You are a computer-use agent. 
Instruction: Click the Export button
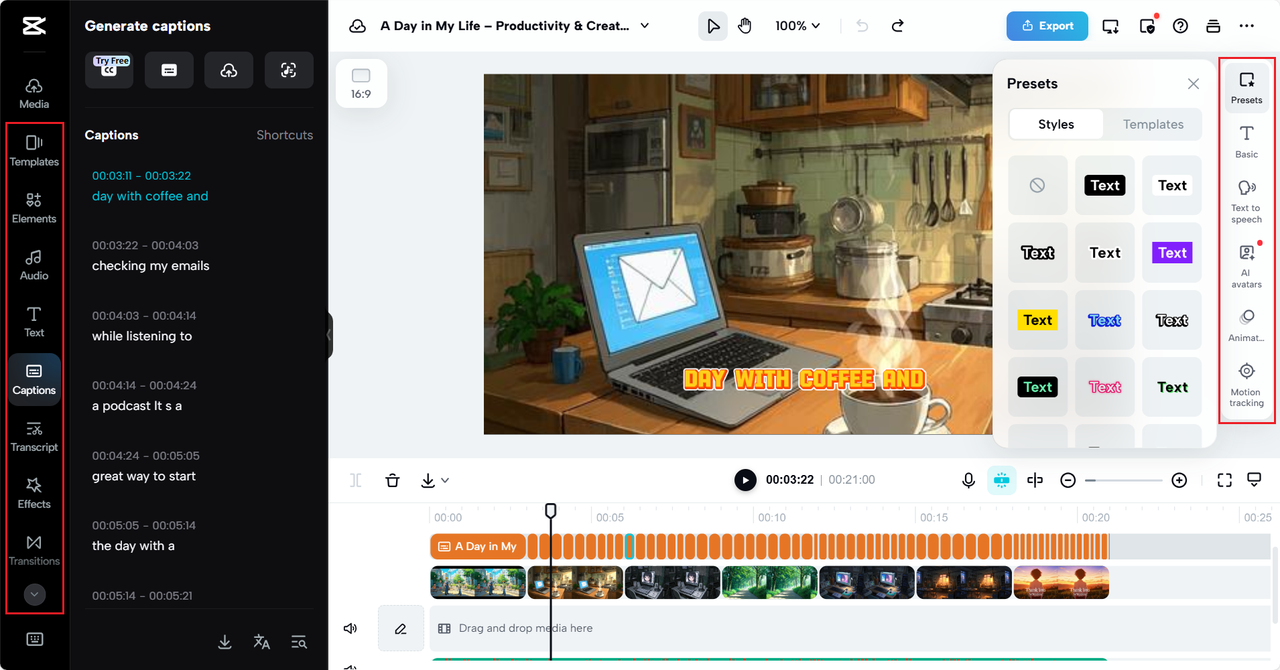(x=1047, y=25)
